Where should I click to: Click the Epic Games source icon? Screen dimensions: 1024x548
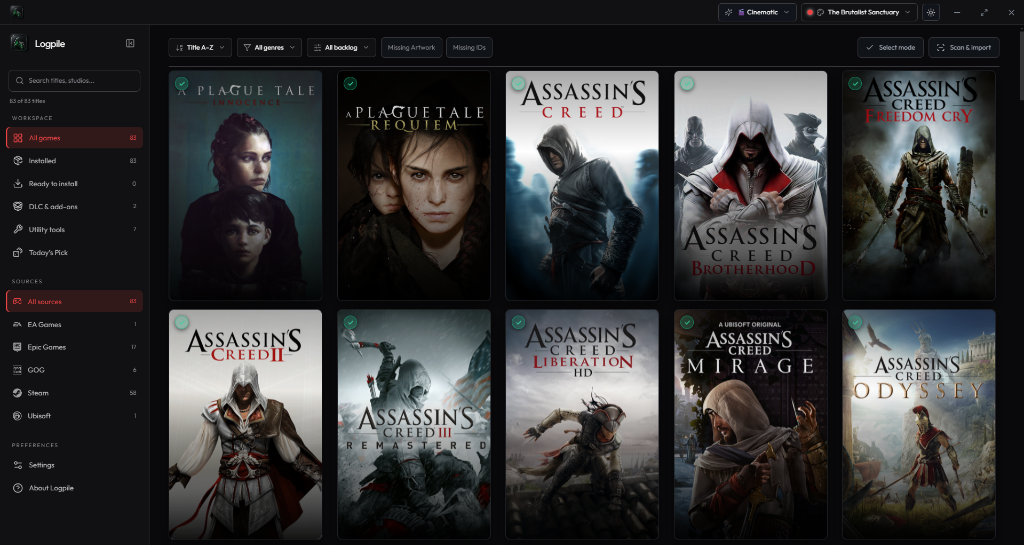click(x=18, y=347)
